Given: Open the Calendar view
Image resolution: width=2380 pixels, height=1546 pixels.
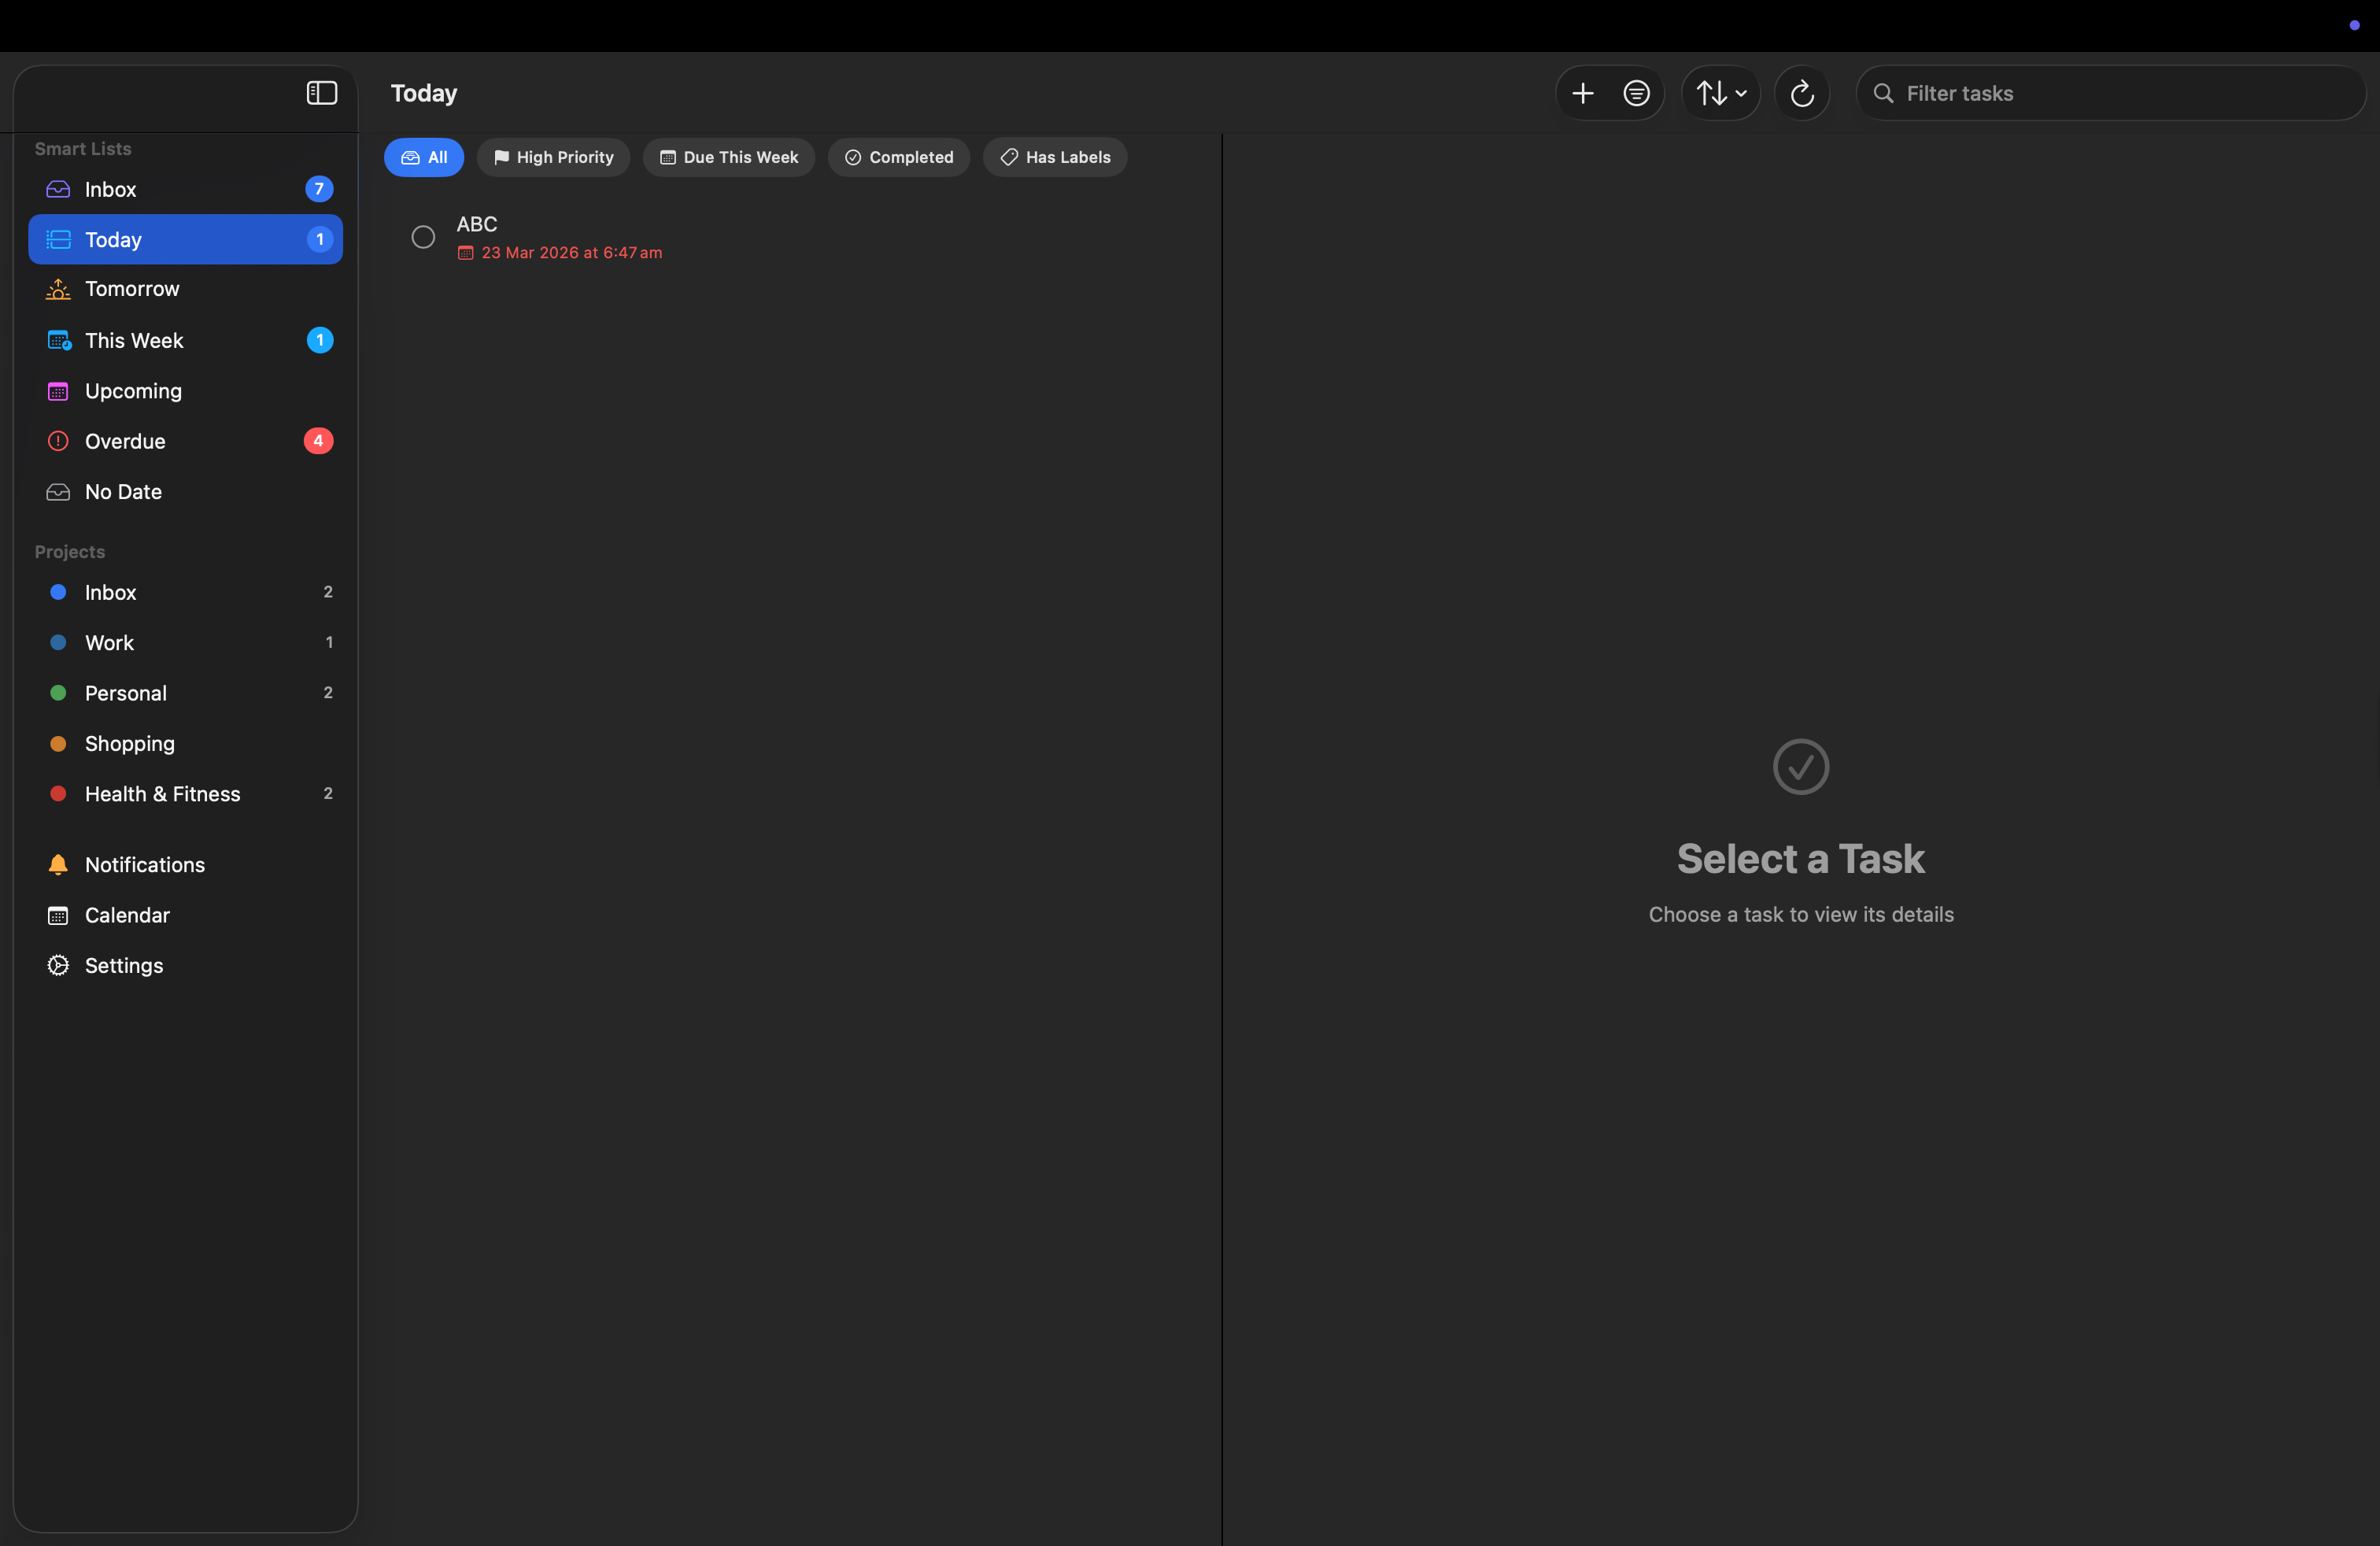Looking at the screenshot, I should tap(185, 915).
